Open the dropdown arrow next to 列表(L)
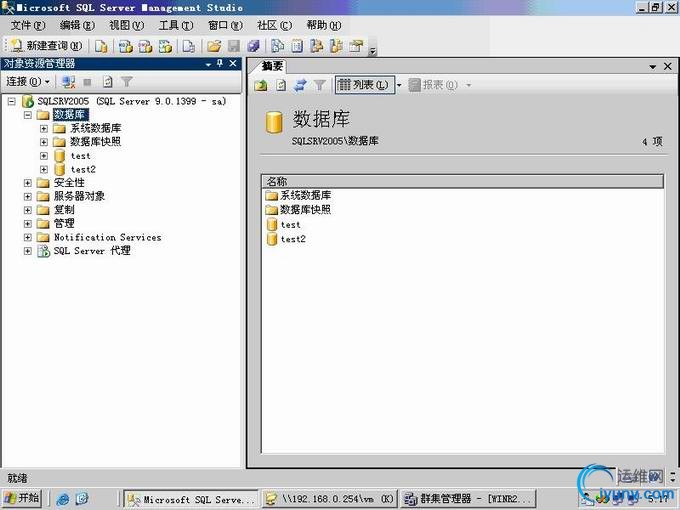This screenshot has height=510, width=680. tap(399, 85)
